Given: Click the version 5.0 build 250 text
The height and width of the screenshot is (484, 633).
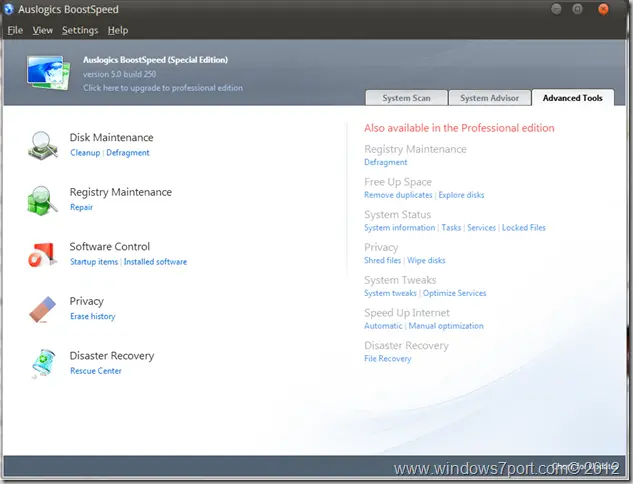Looking at the screenshot, I should click(x=119, y=74).
